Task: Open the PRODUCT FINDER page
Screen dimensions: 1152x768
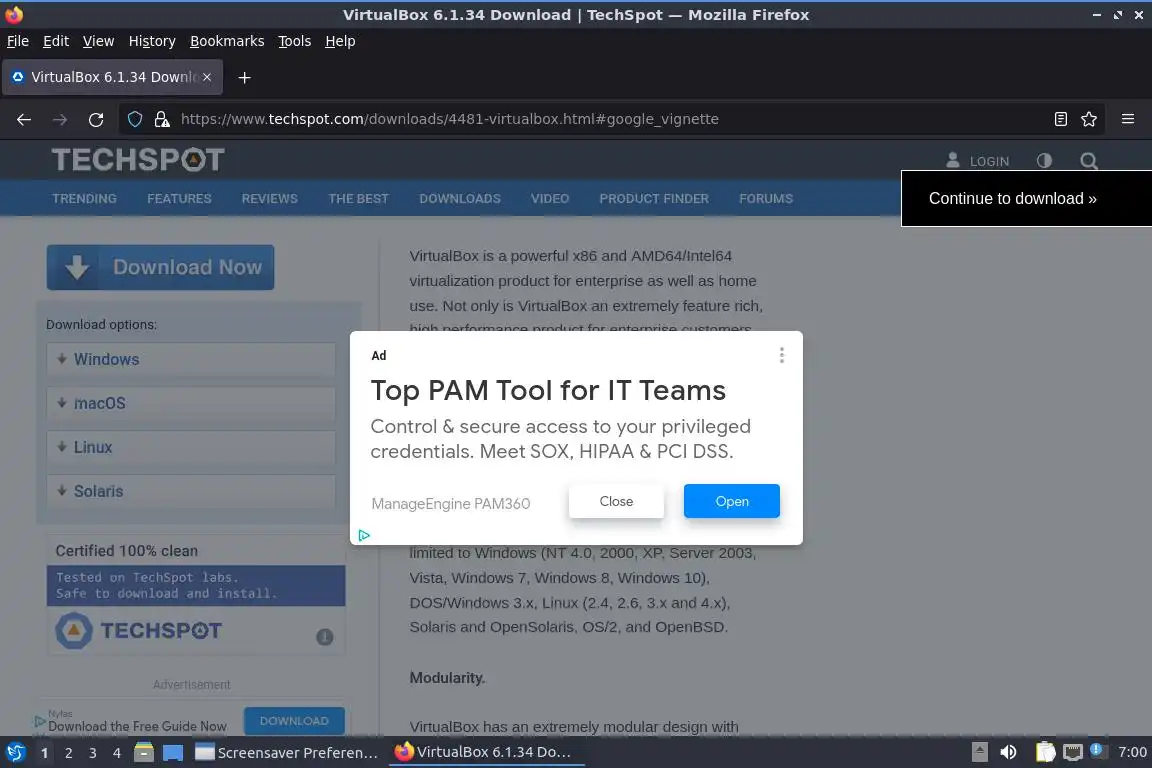Action: (x=654, y=198)
